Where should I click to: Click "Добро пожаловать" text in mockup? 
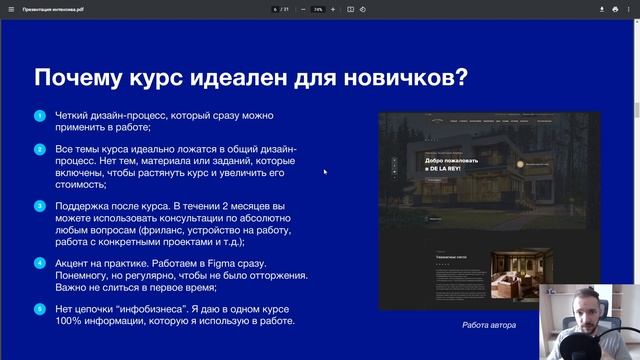(451, 160)
